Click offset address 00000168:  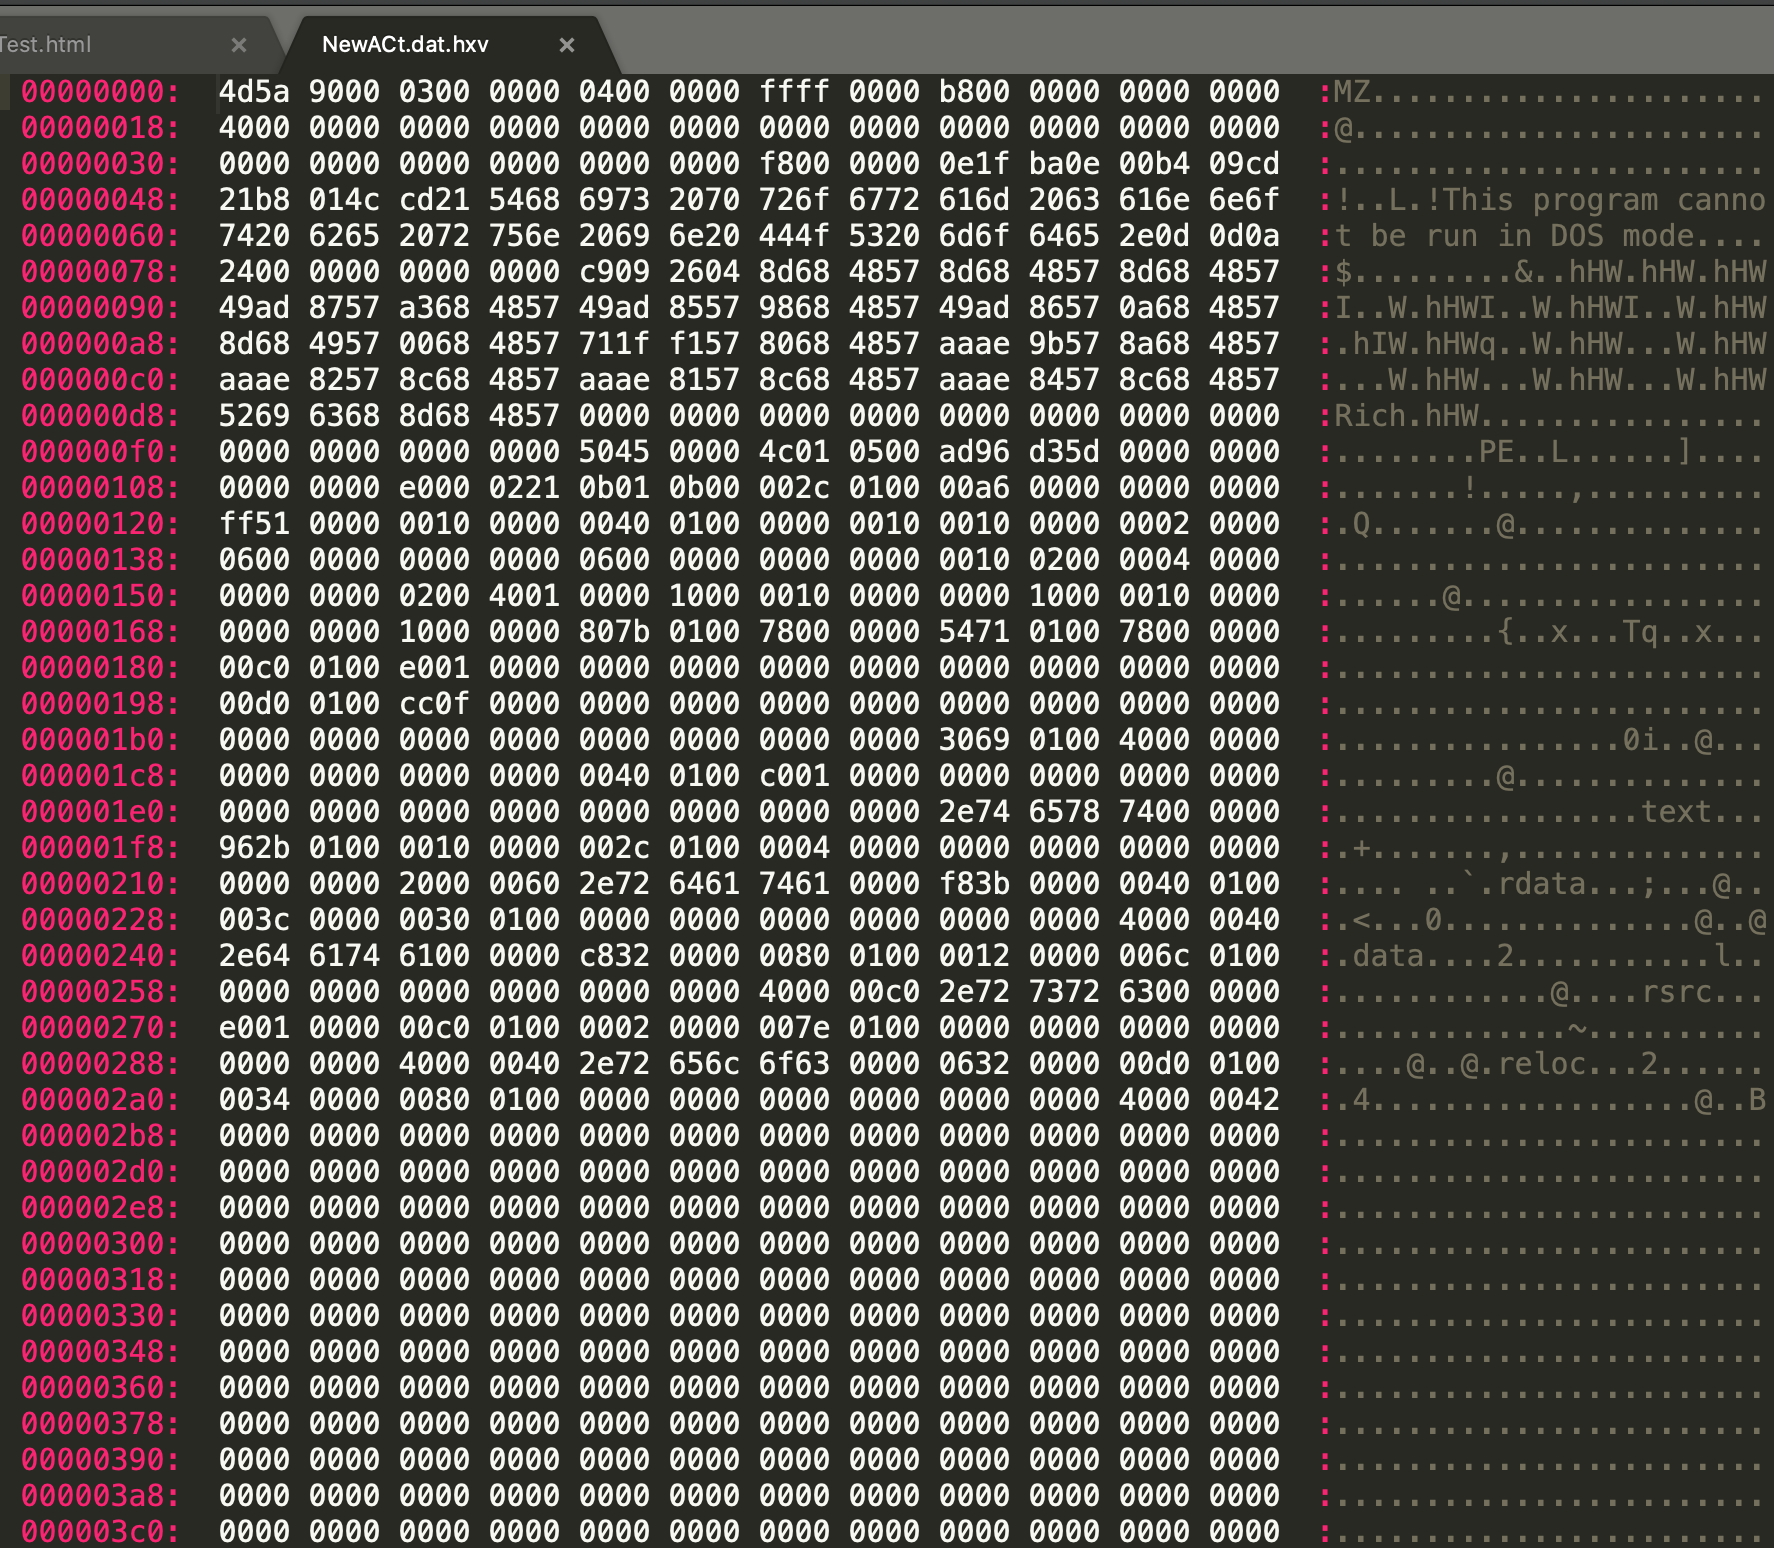100,632
